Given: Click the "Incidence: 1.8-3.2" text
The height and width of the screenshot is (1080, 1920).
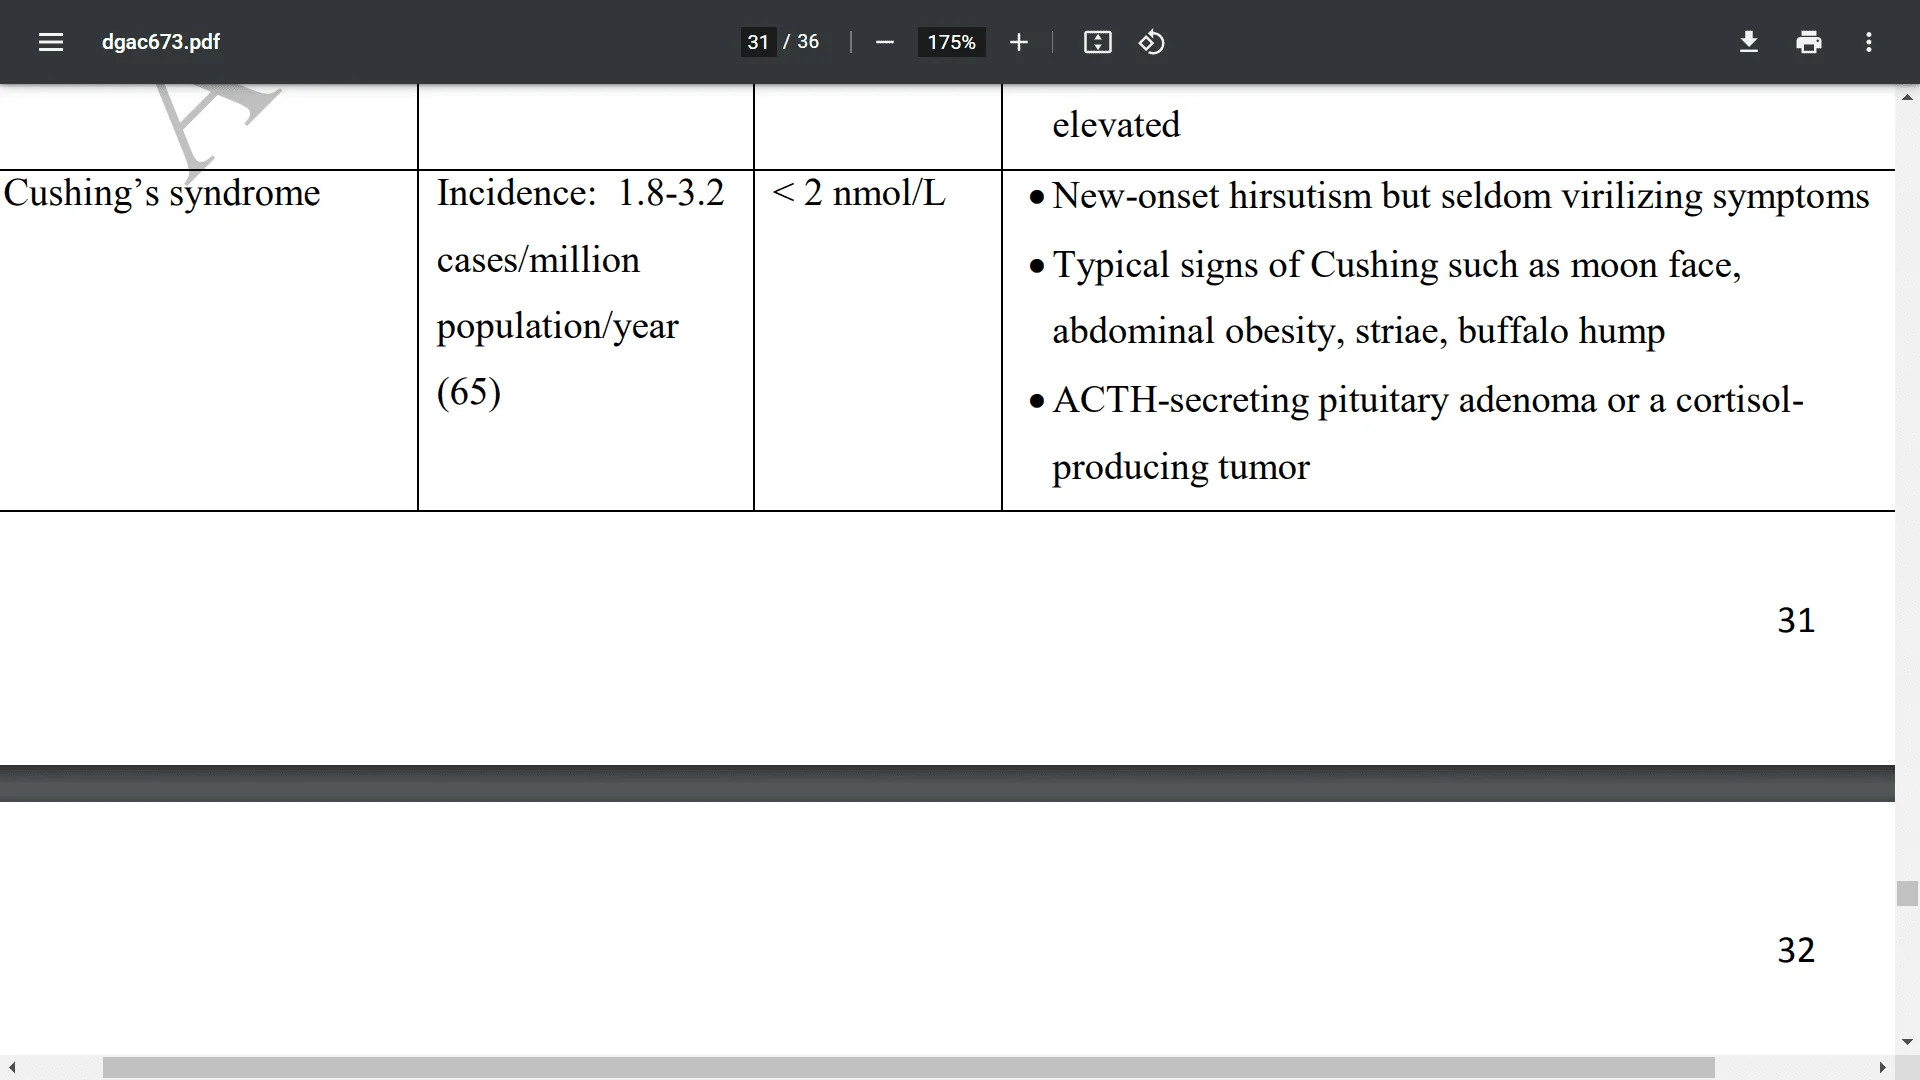Looking at the screenshot, I should (580, 193).
